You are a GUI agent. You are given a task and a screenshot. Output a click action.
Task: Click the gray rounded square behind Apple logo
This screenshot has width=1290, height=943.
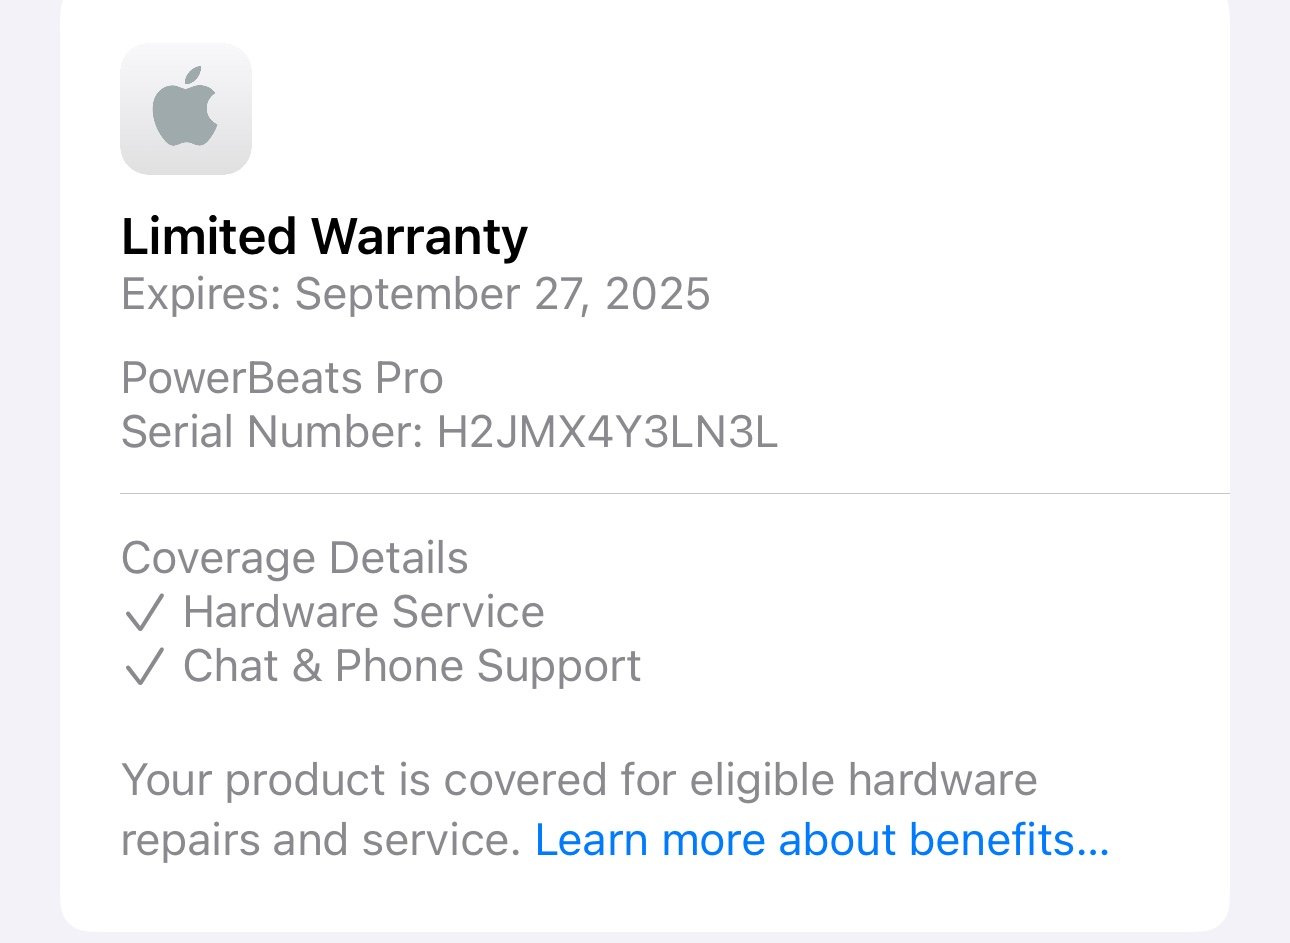pos(186,109)
